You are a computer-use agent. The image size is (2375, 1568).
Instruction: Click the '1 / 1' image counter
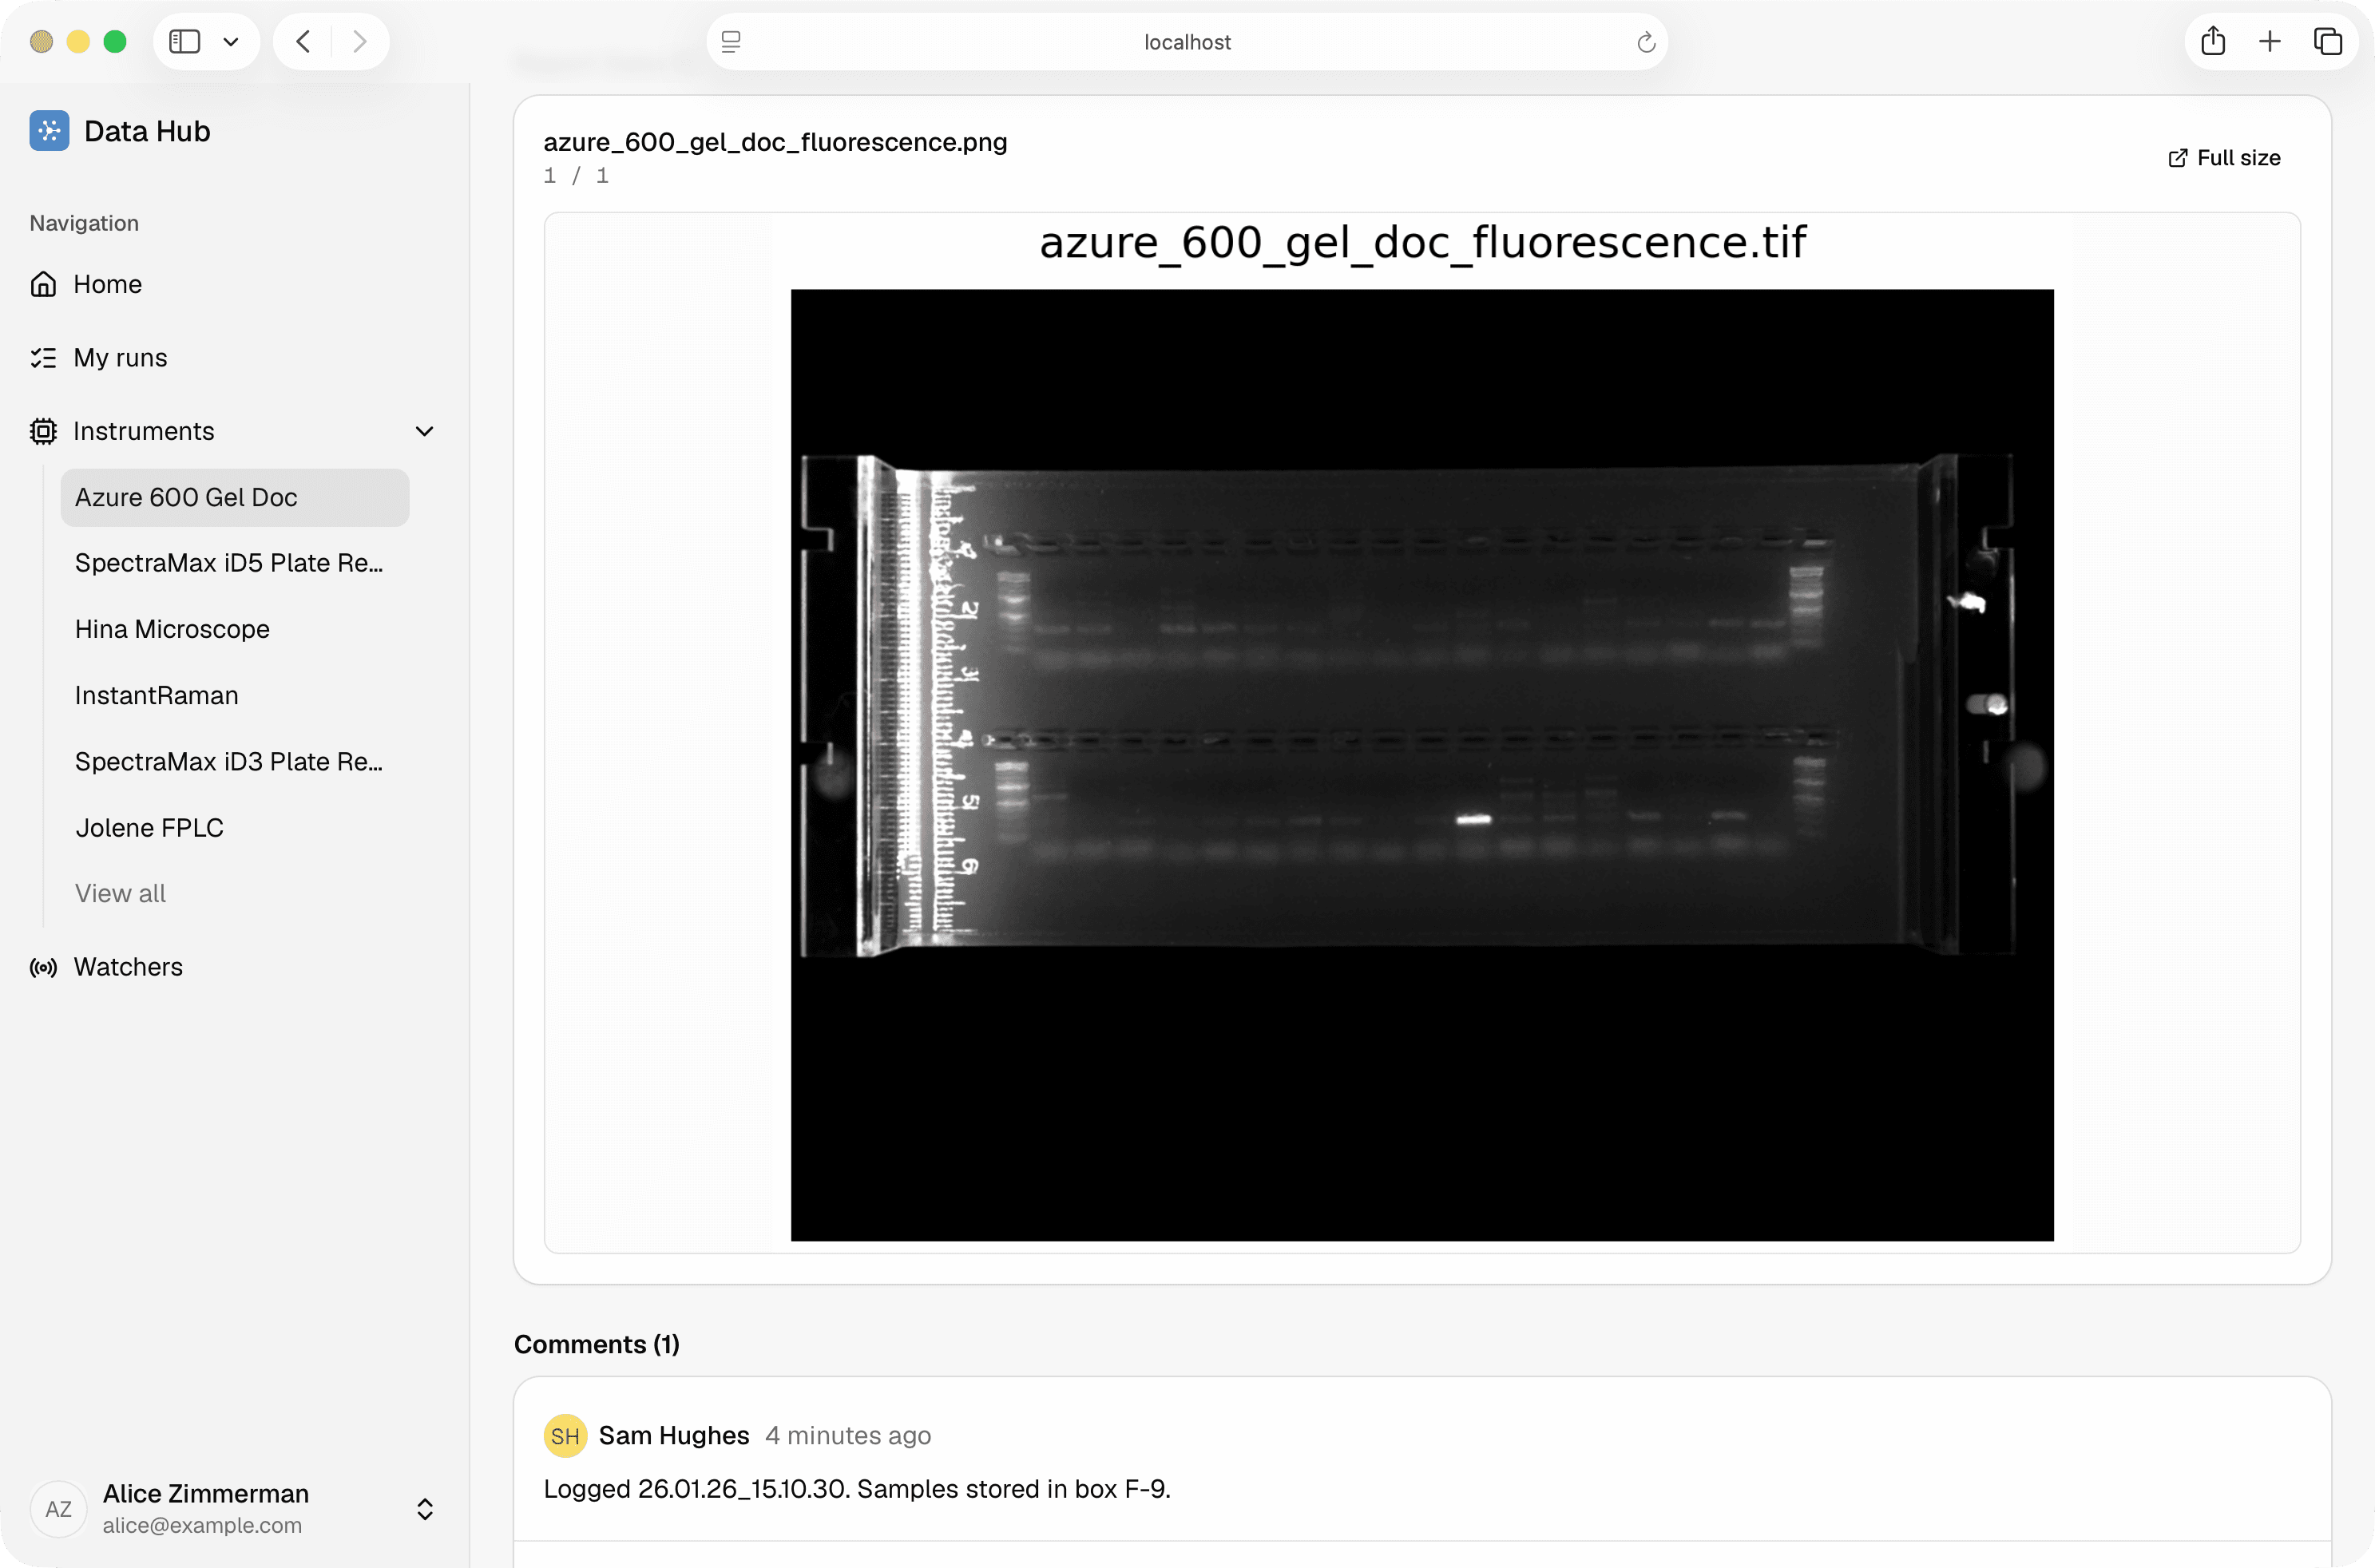coord(576,176)
